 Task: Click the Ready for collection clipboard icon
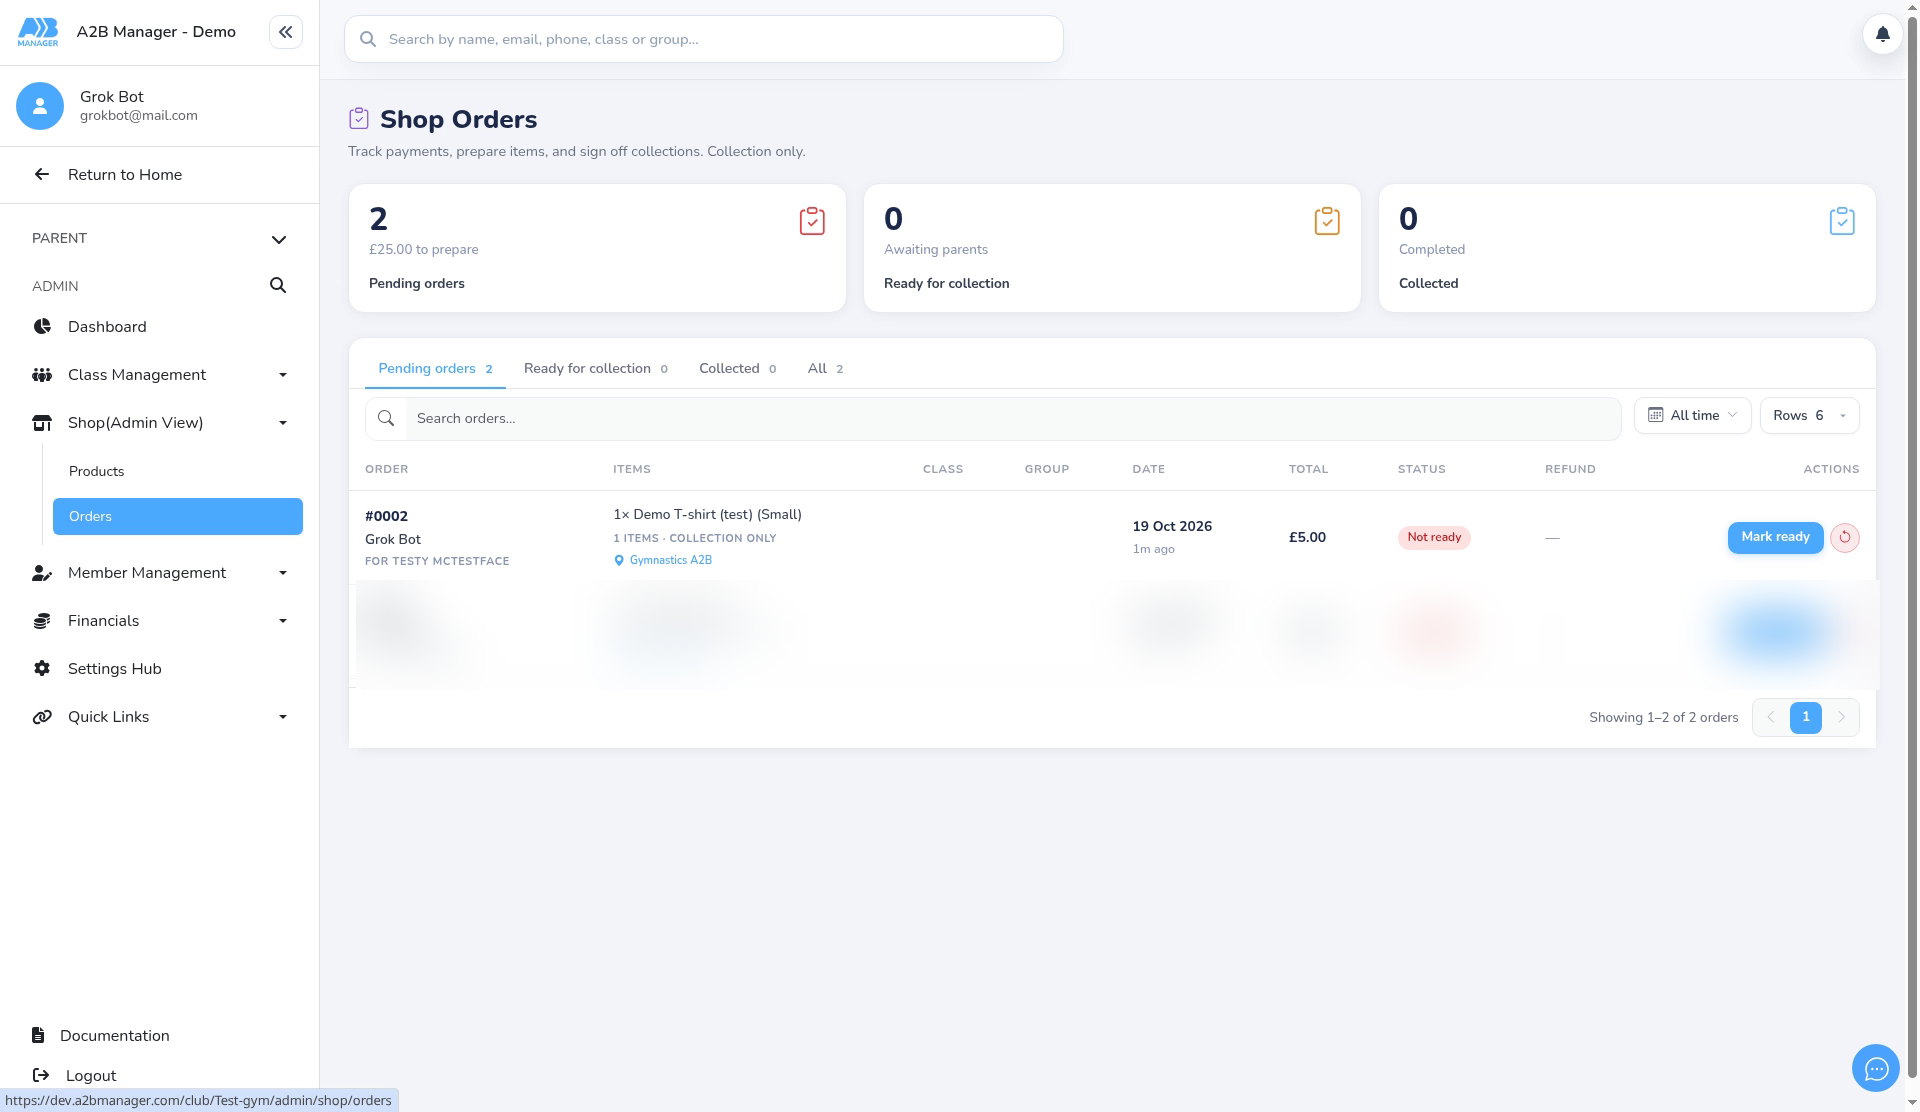click(x=1327, y=221)
